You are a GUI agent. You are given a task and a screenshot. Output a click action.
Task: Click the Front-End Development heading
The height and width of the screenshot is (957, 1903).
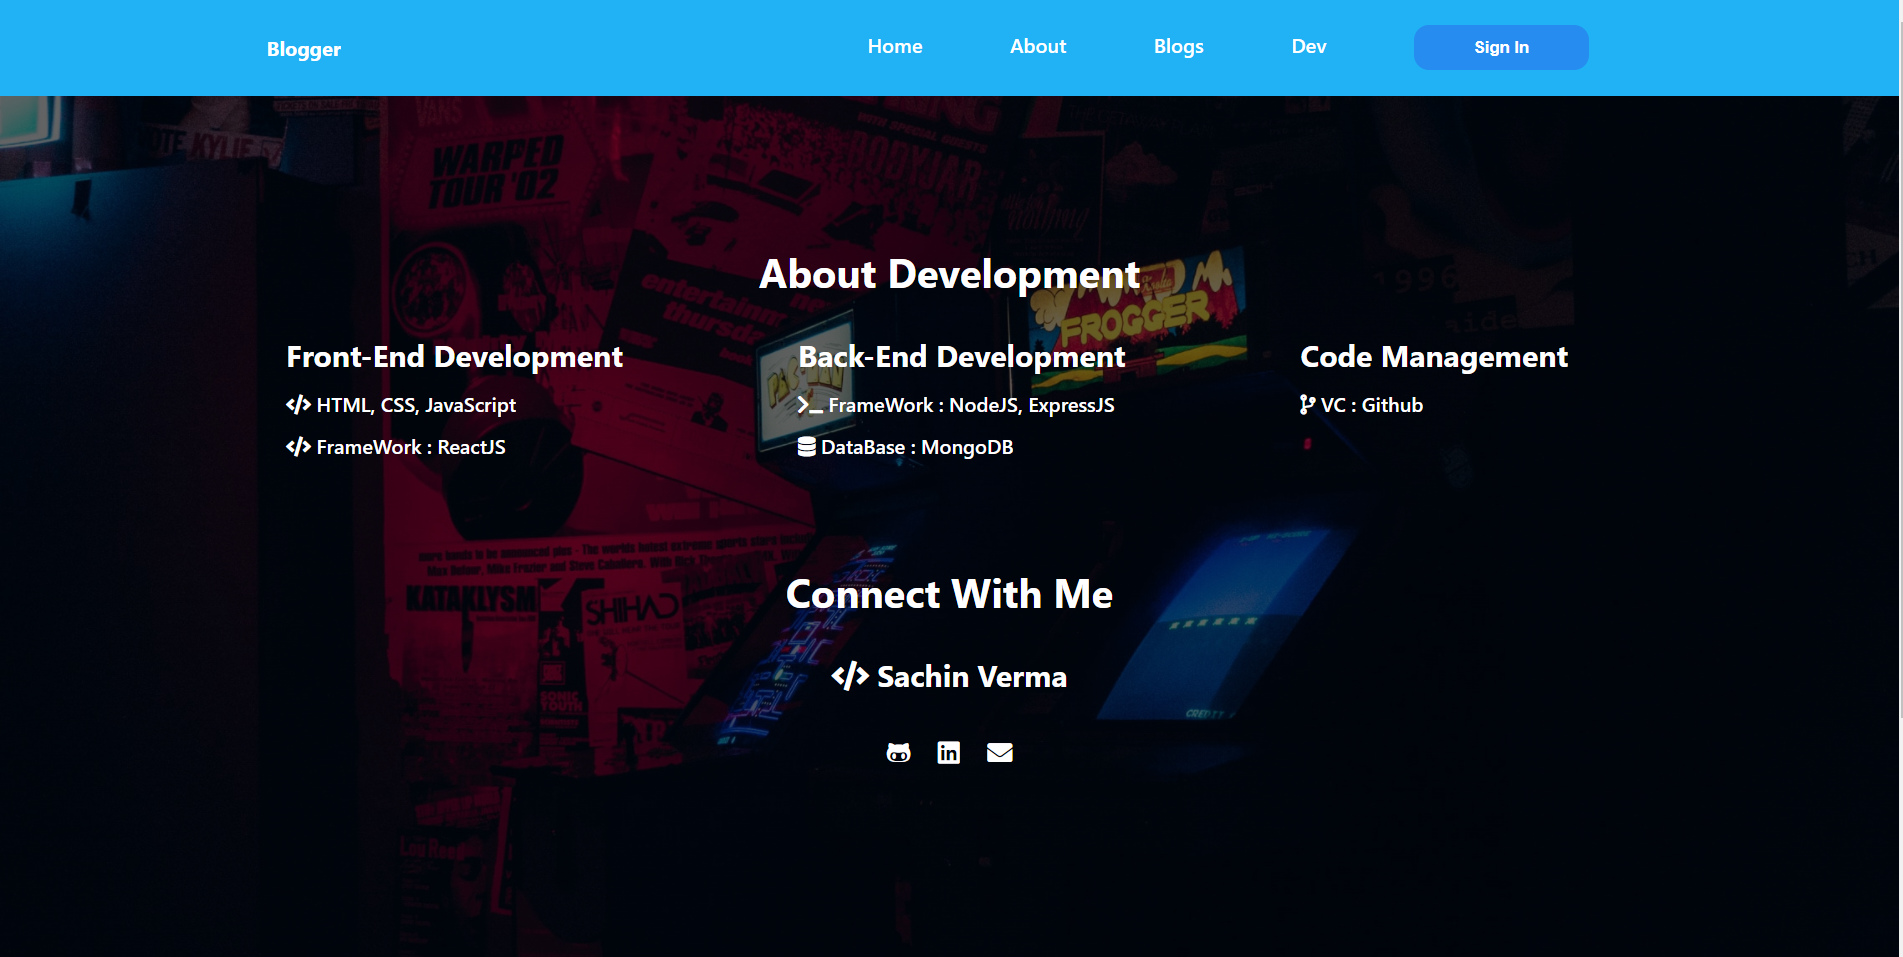455,357
